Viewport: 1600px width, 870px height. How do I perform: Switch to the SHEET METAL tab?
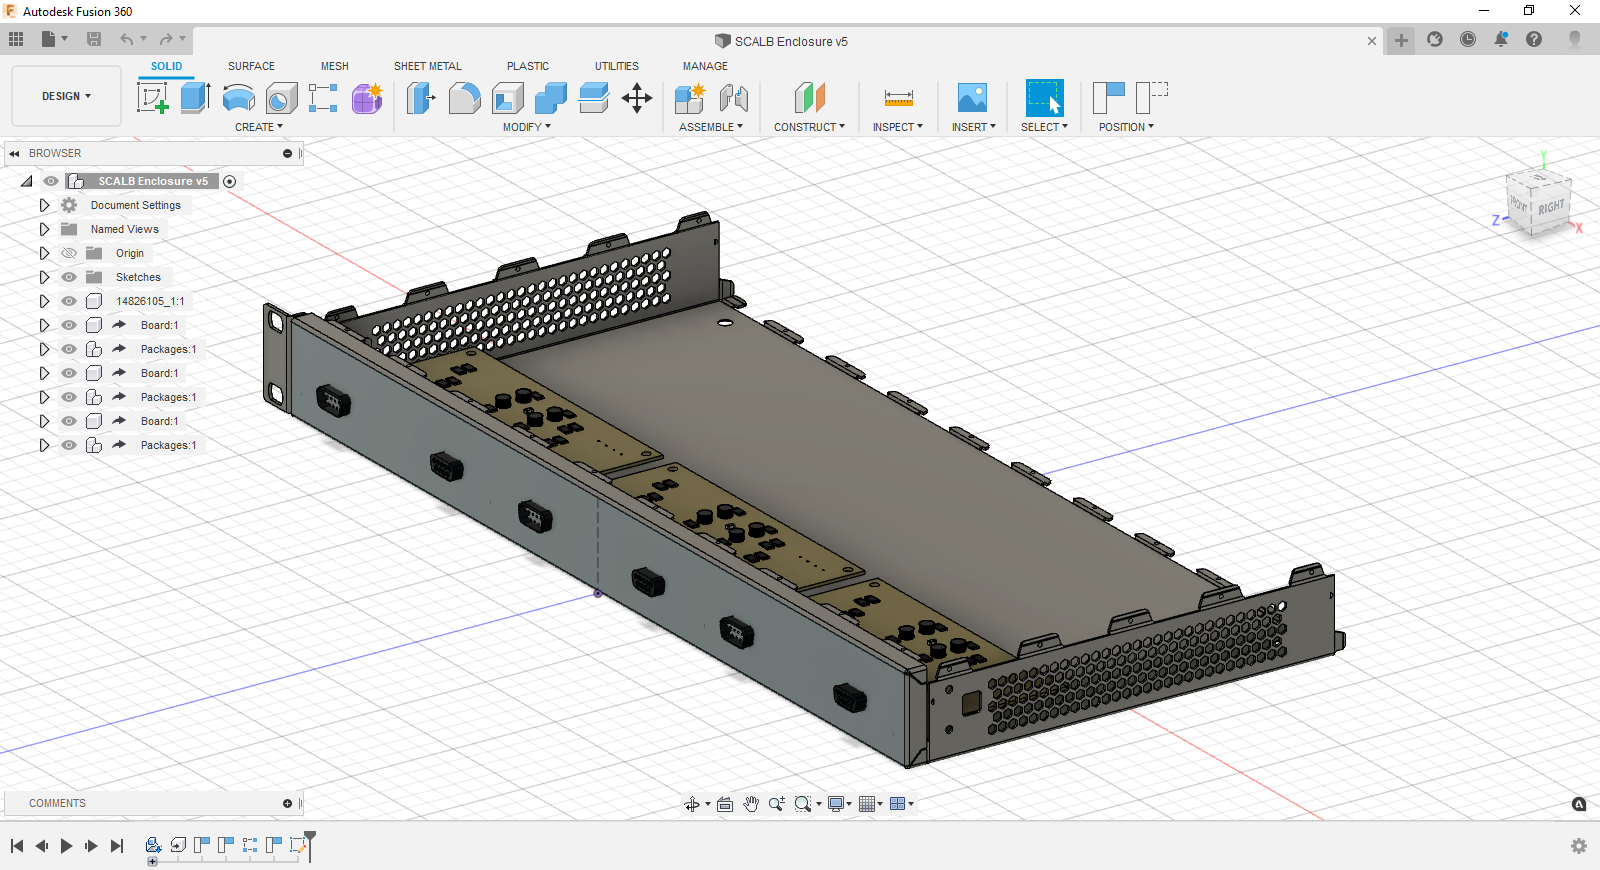[428, 66]
